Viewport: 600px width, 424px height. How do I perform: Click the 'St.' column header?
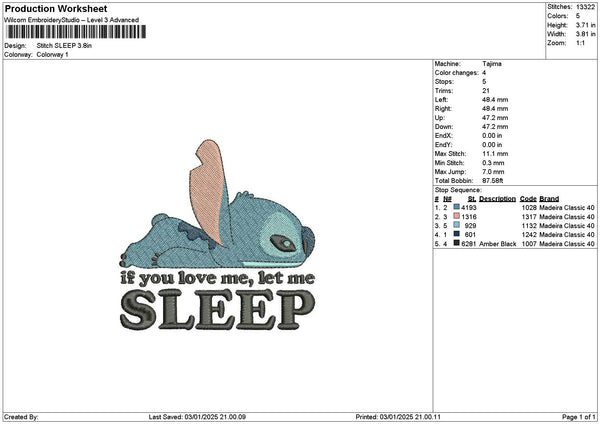472,199
